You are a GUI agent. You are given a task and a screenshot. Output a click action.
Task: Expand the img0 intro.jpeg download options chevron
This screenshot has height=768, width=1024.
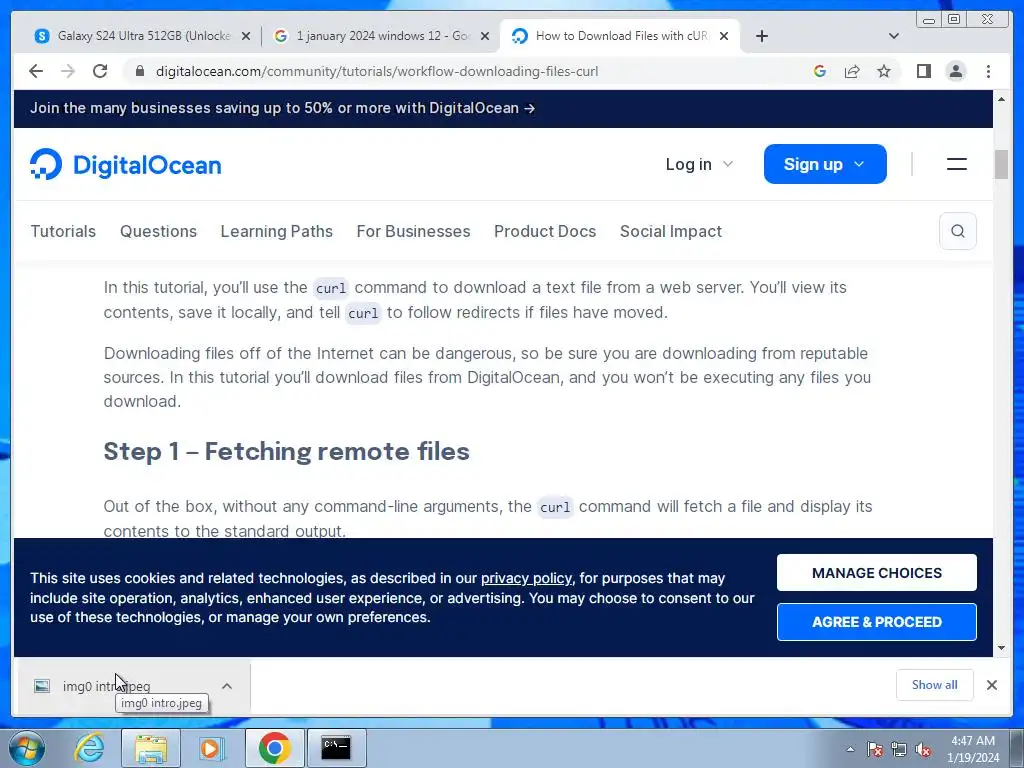pyautogui.click(x=227, y=686)
